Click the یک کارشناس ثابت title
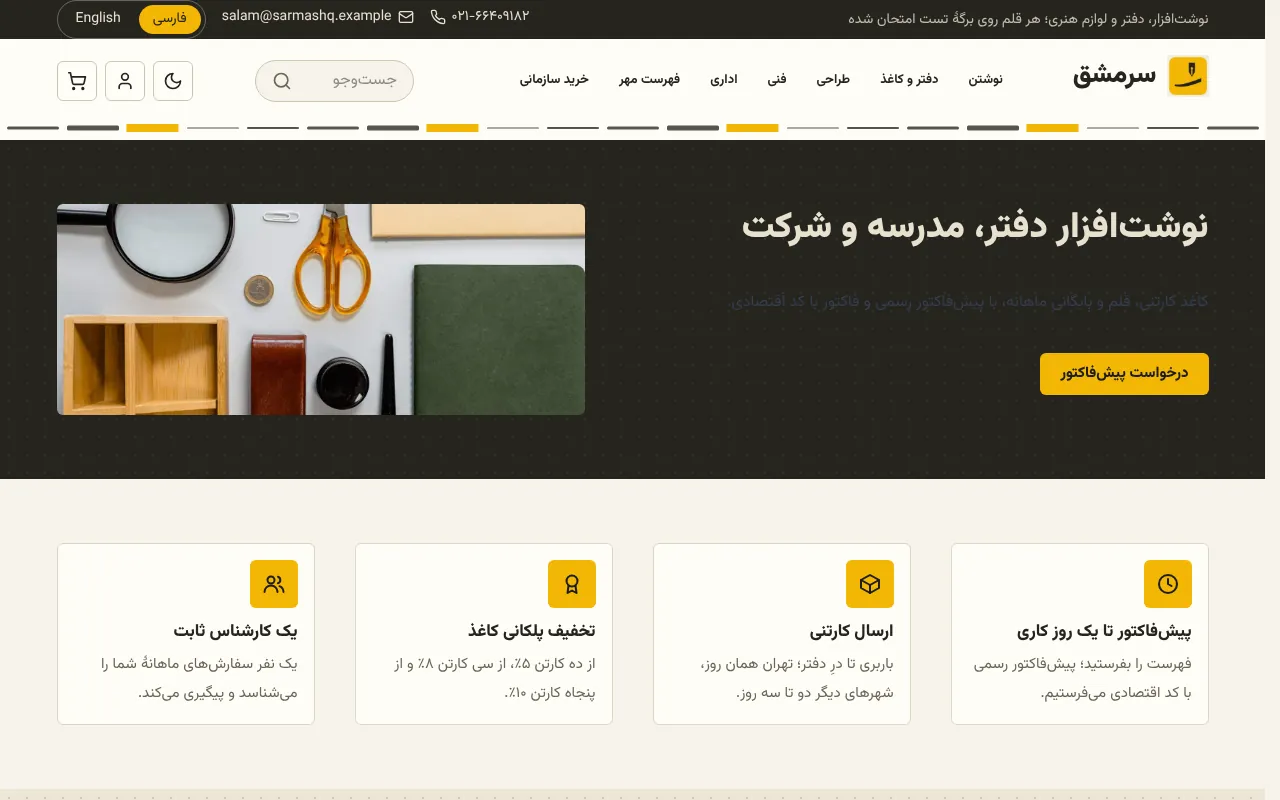Viewport: 1280px width, 800px height. [235, 632]
